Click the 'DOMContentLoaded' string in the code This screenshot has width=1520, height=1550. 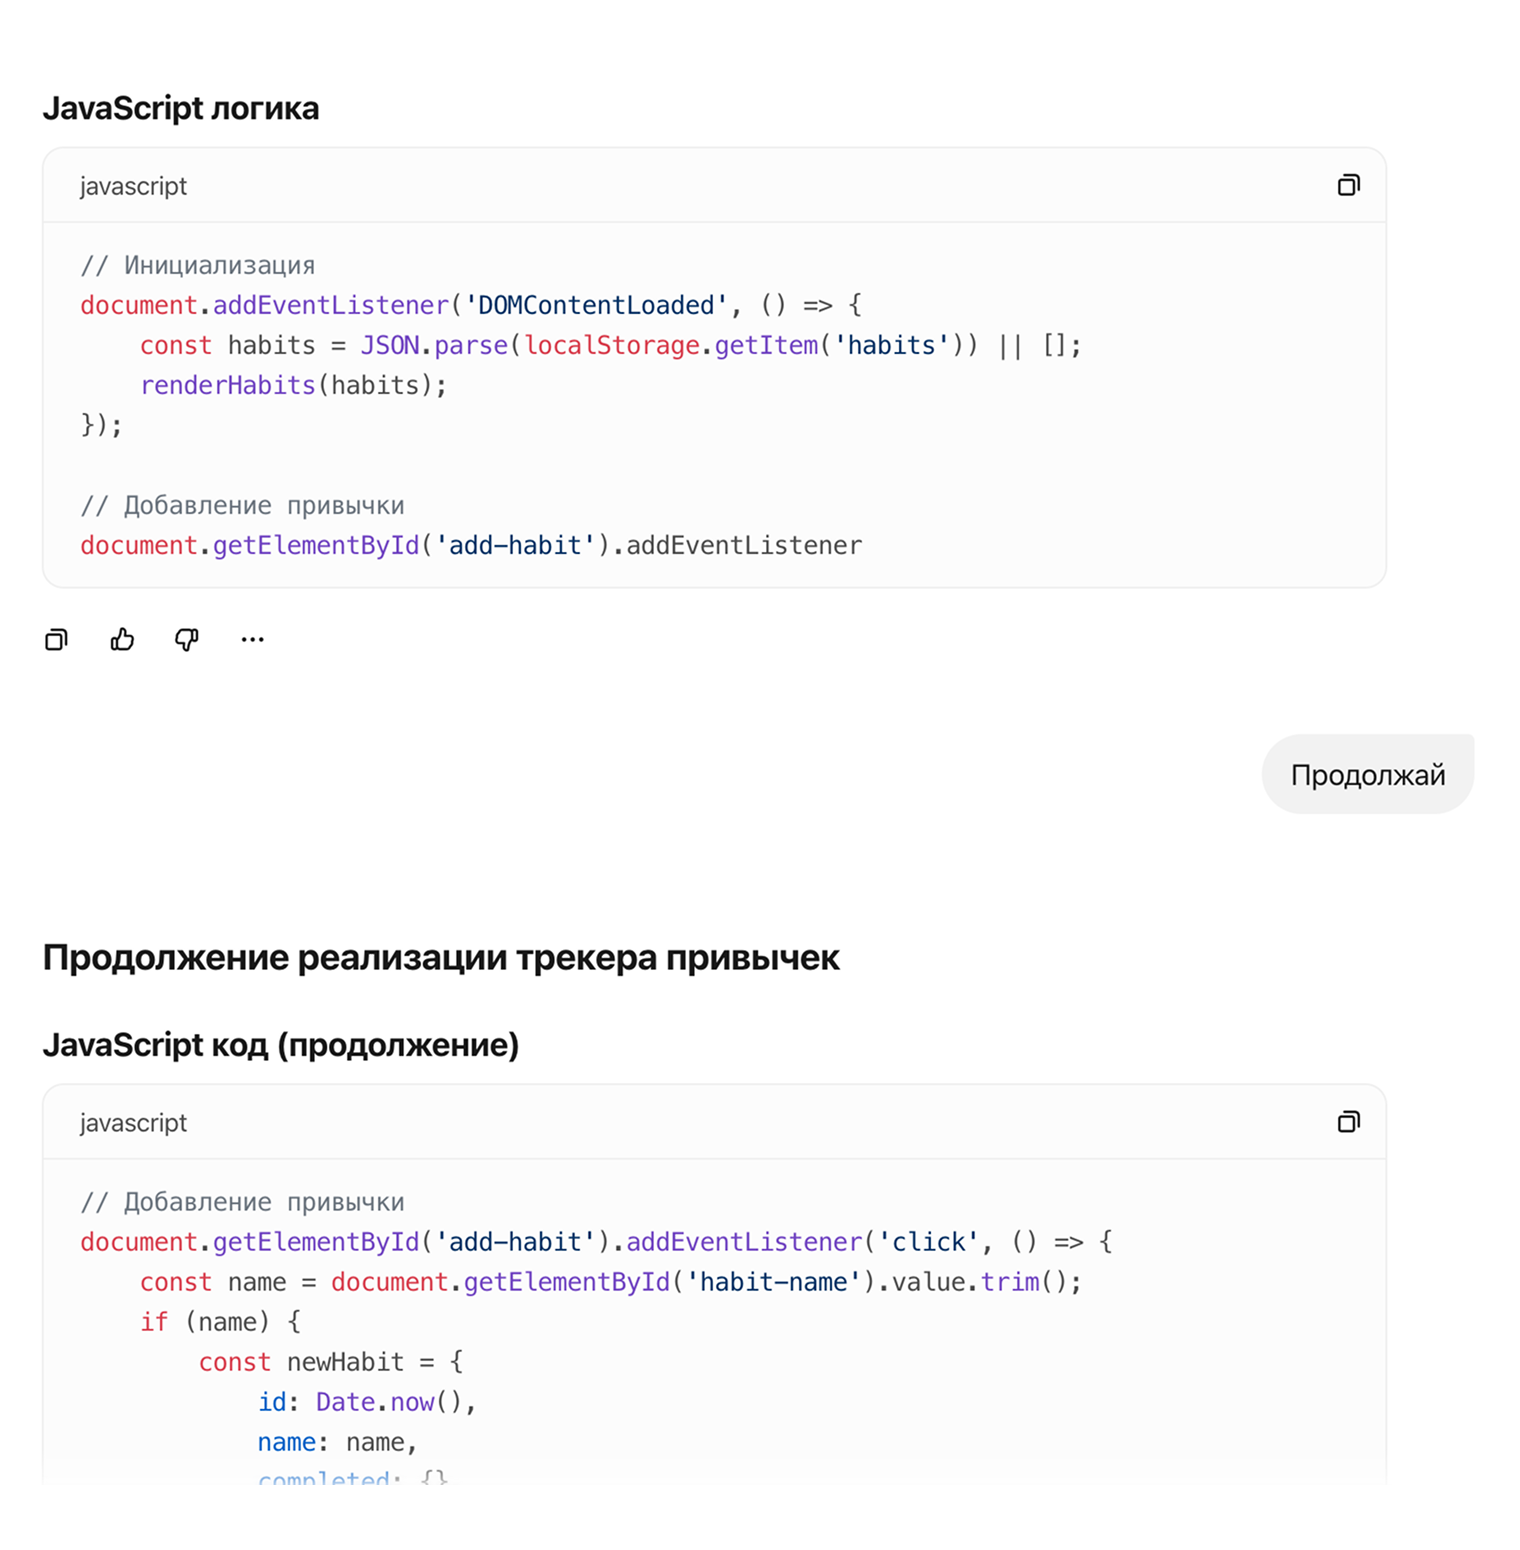596,305
